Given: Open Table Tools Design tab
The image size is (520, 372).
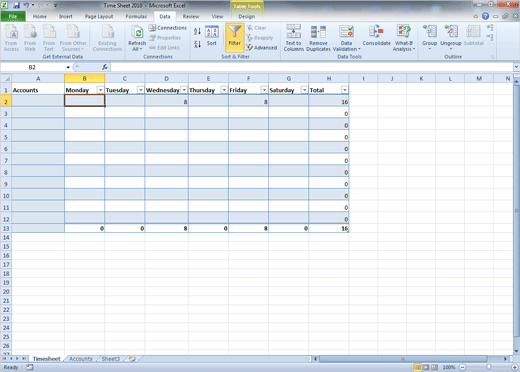Looking at the screenshot, I should click(x=247, y=16).
